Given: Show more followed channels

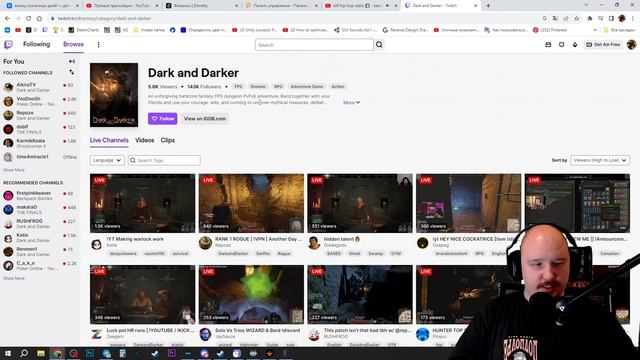Looking at the screenshot, I should pyautogui.click(x=14, y=170).
